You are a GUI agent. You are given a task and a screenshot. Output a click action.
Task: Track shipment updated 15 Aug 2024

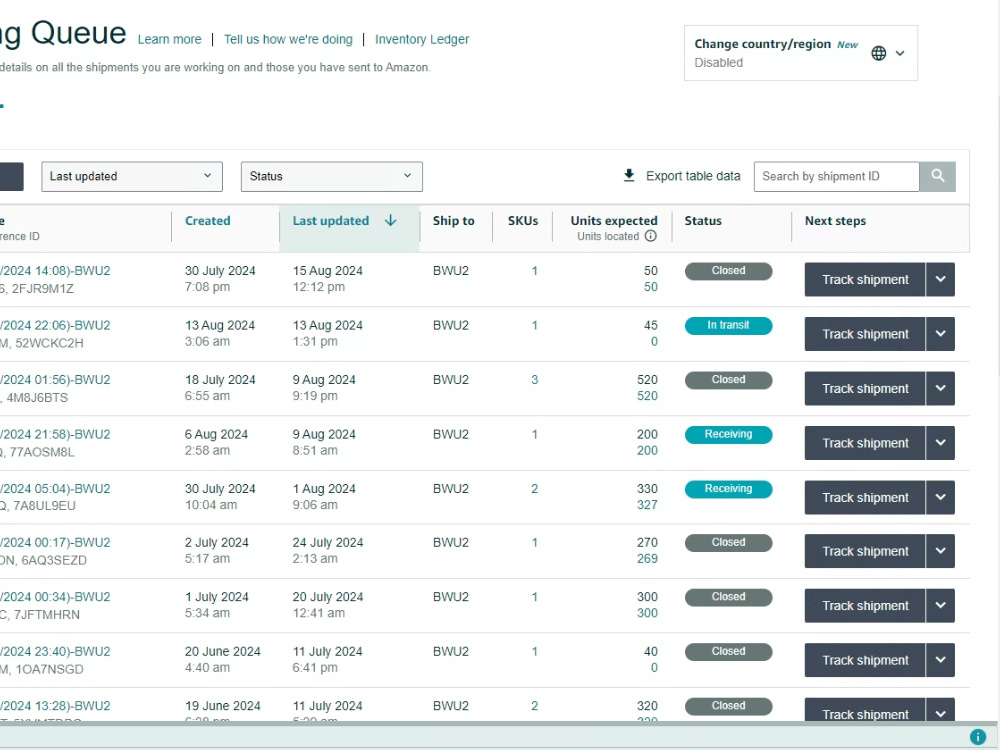click(865, 279)
